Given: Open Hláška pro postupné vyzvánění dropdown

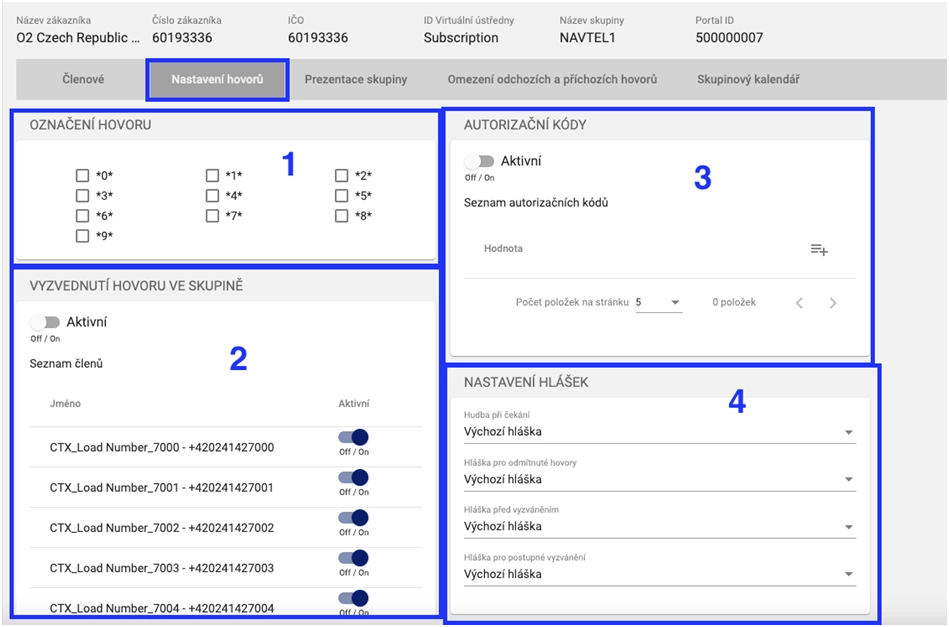Looking at the screenshot, I should point(659,574).
